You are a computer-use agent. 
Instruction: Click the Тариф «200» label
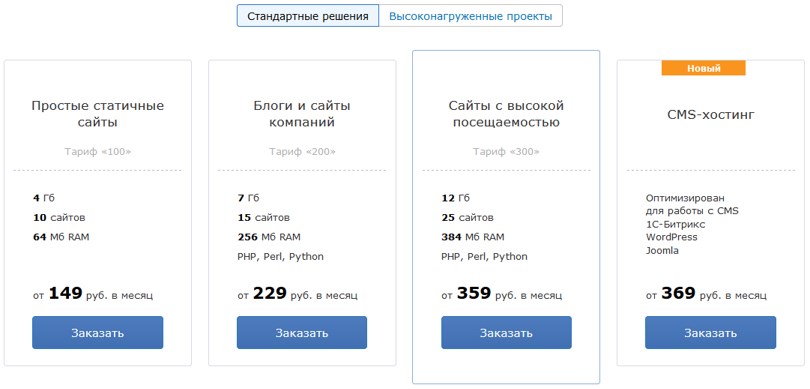pyautogui.click(x=302, y=152)
